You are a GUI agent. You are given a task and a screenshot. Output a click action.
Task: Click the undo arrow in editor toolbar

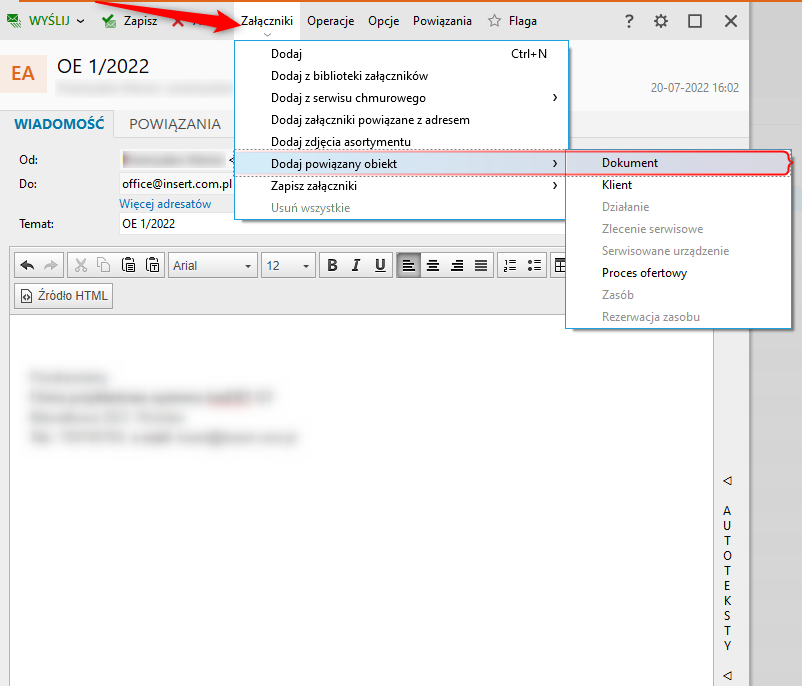click(x=27, y=265)
